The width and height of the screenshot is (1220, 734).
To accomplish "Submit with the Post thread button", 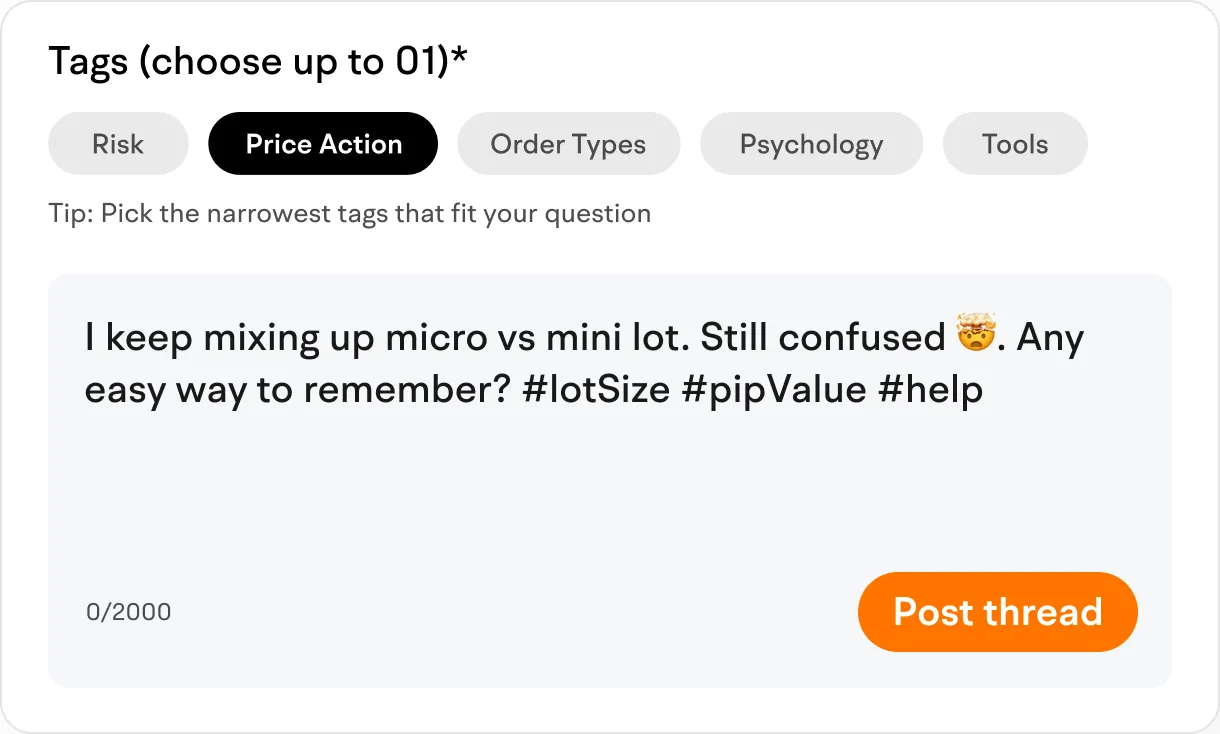I will pyautogui.click(x=997, y=611).
